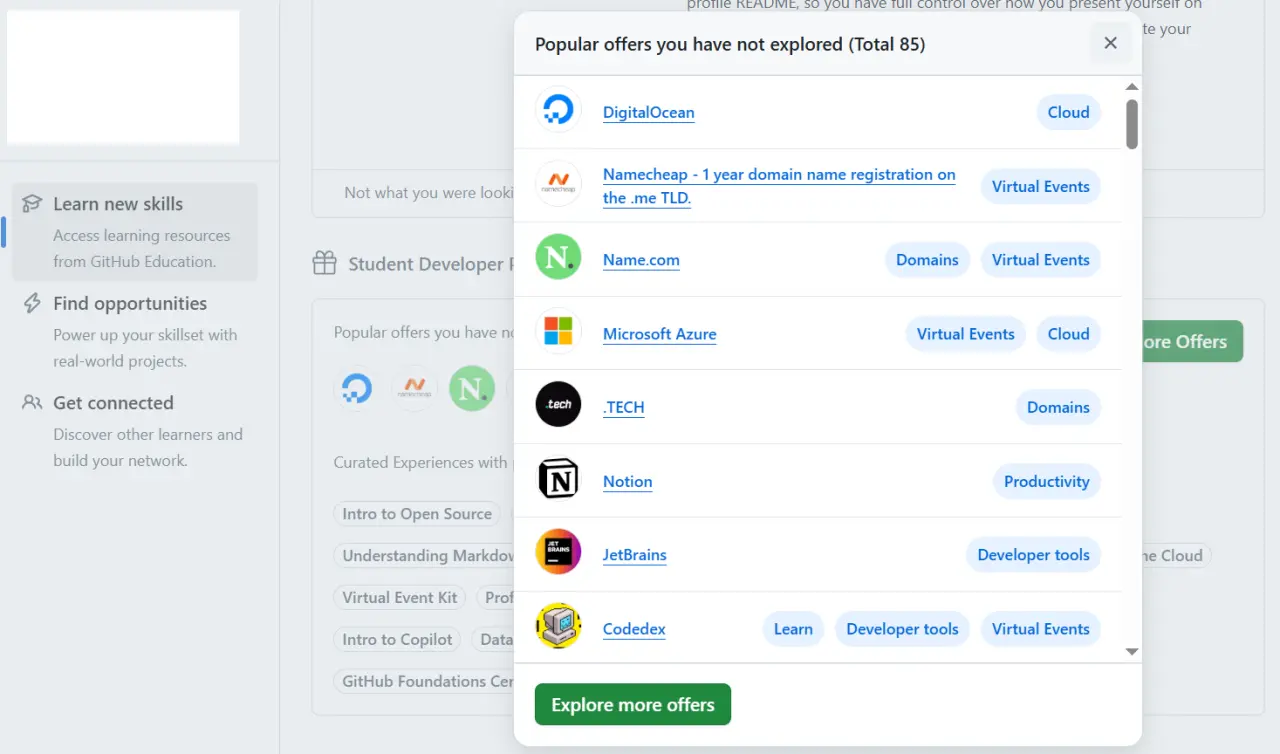Open the DigitalOcean offer link
Viewport: 1280px width, 754px height.
click(x=648, y=113)
